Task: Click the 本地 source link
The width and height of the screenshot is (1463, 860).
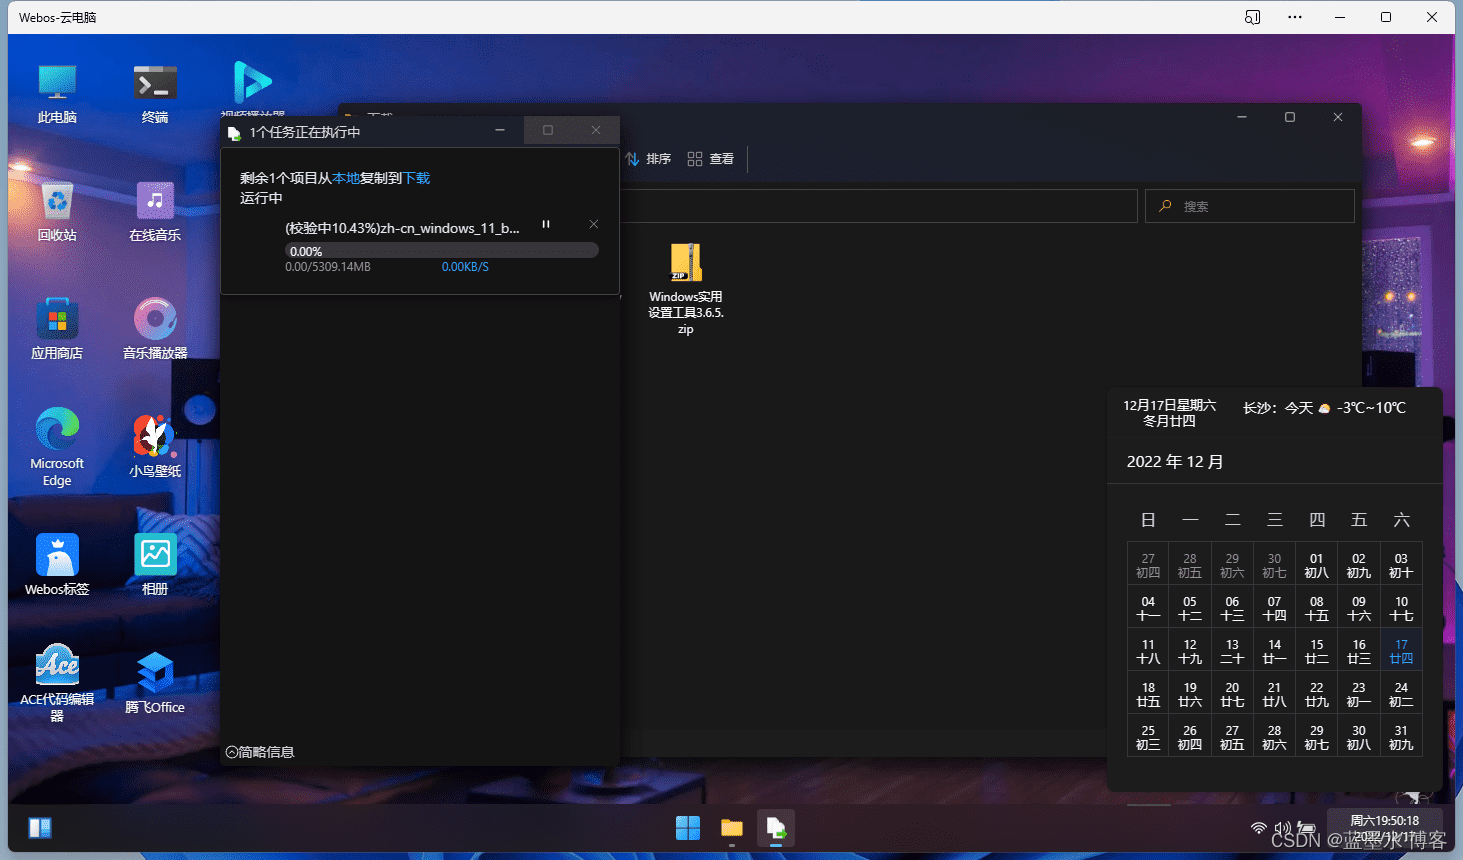Action: click(x=346, y=178)
